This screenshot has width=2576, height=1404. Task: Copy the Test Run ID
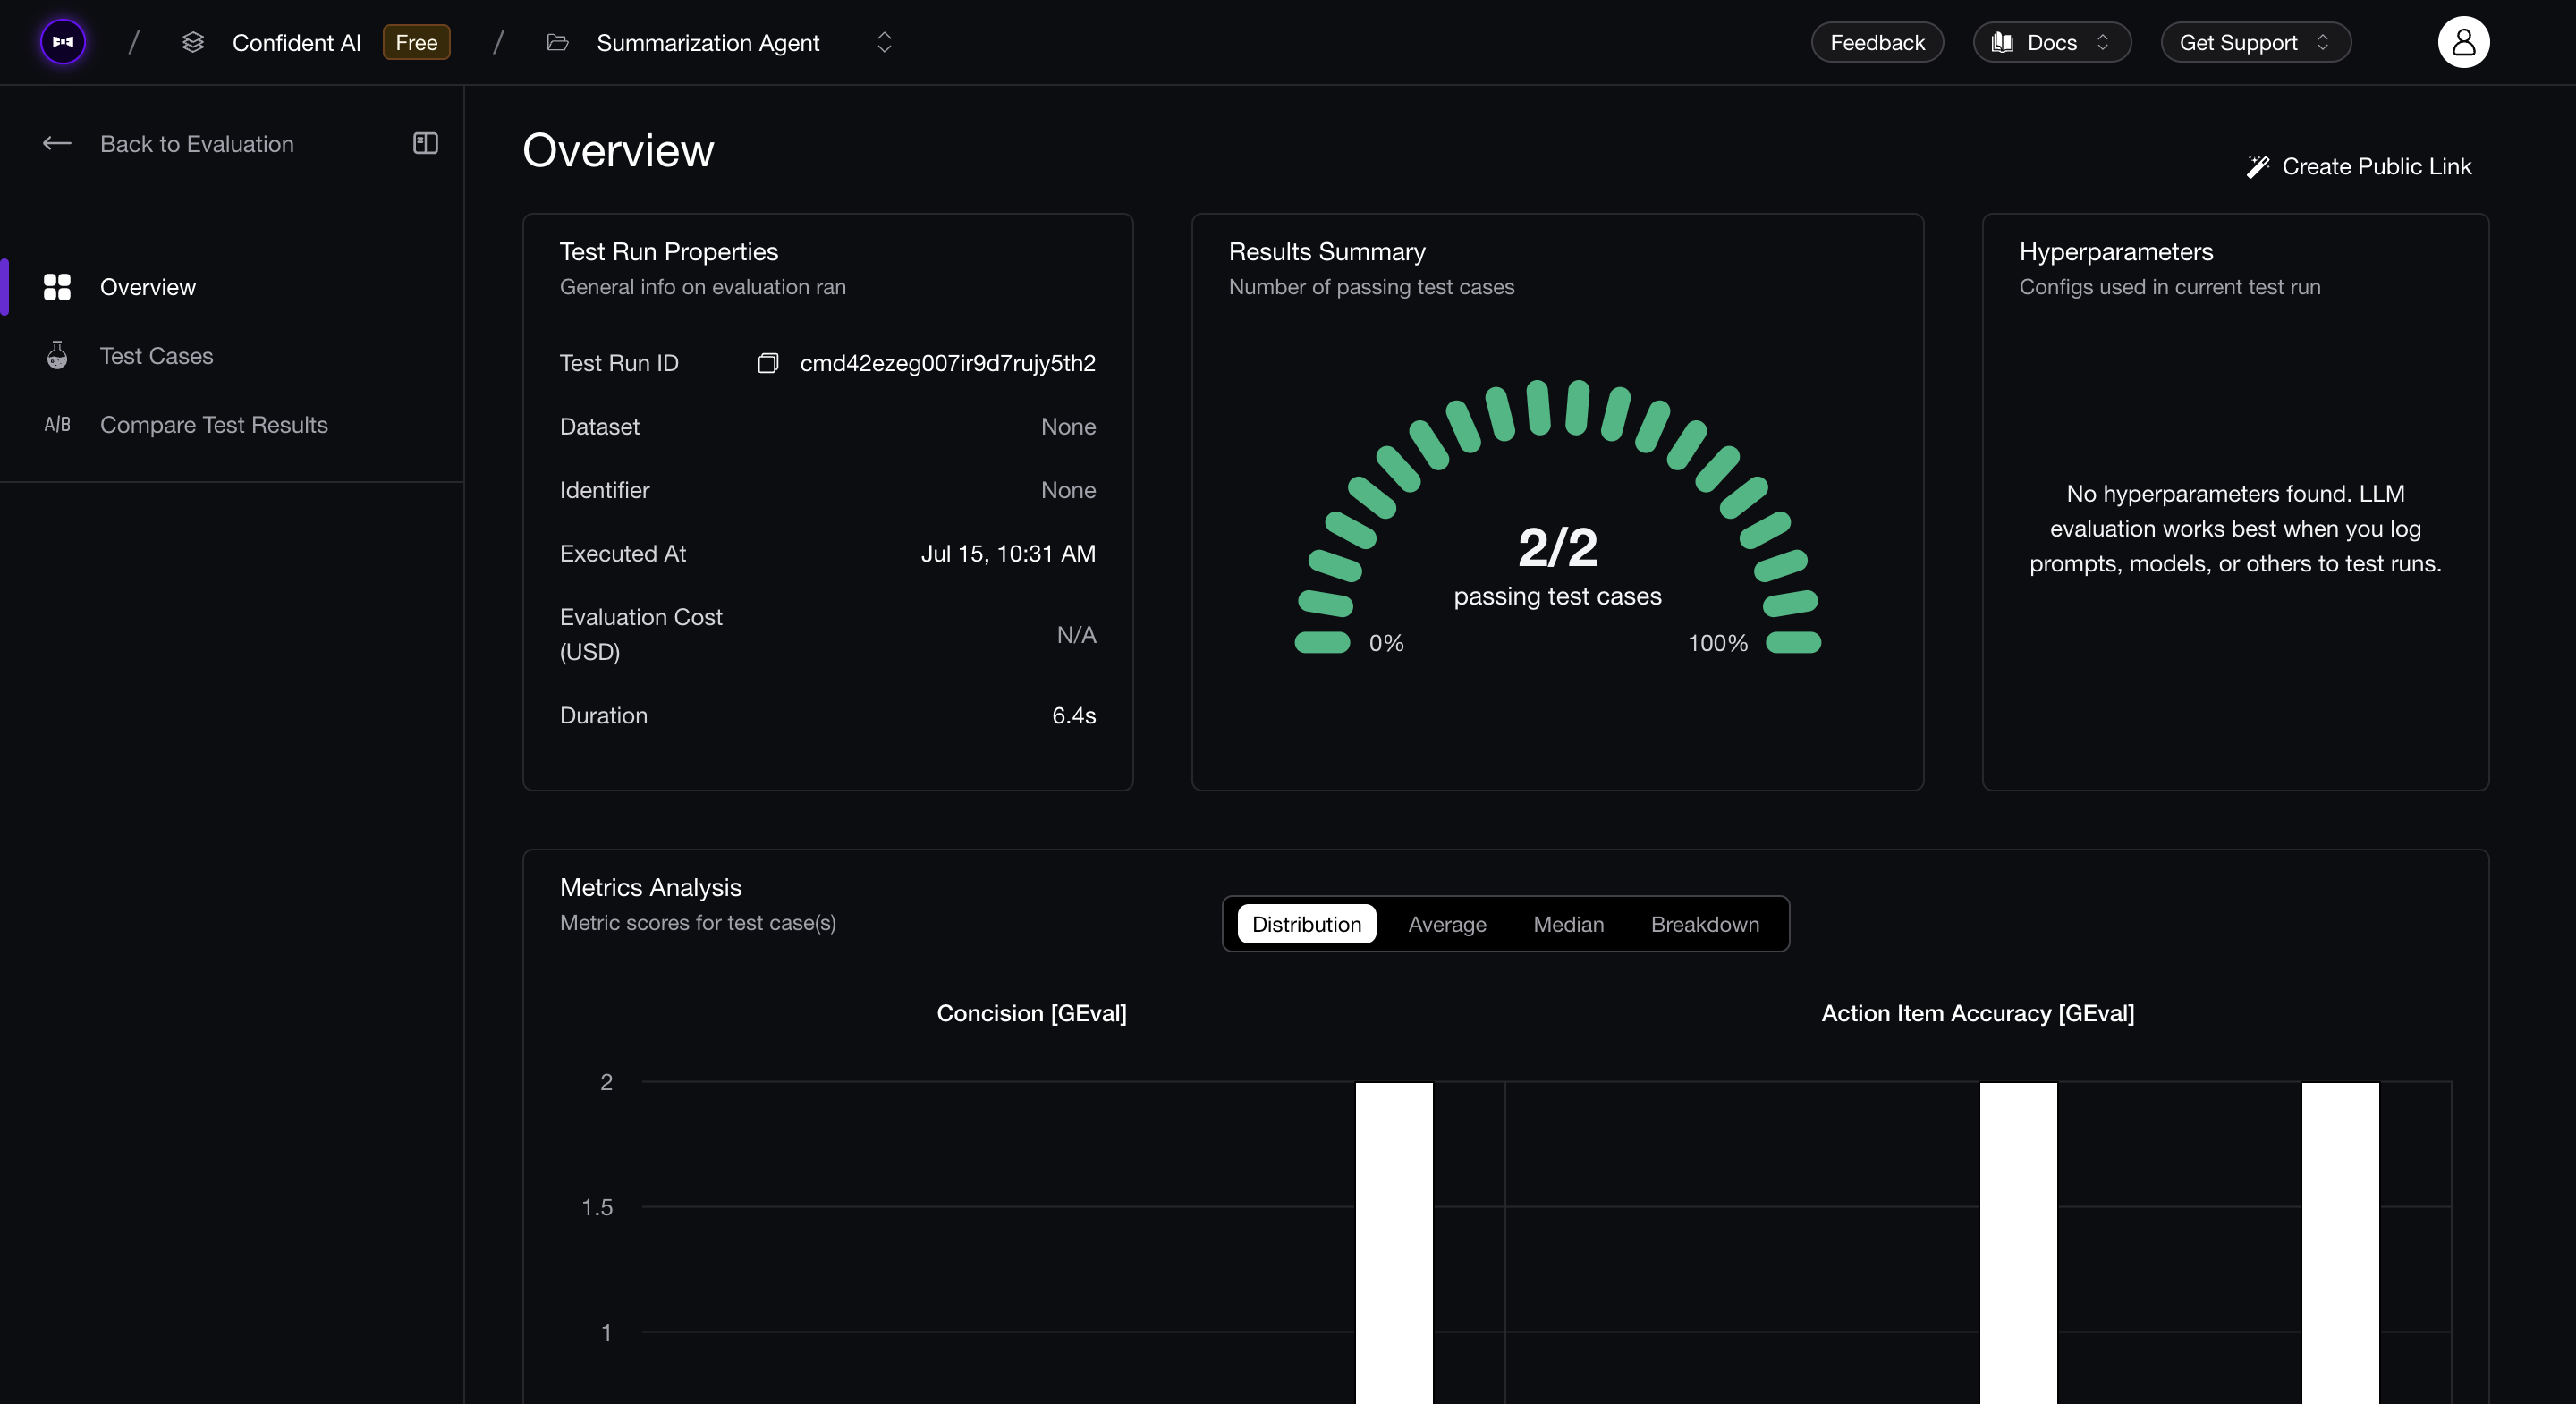click(x=768, y=363)
